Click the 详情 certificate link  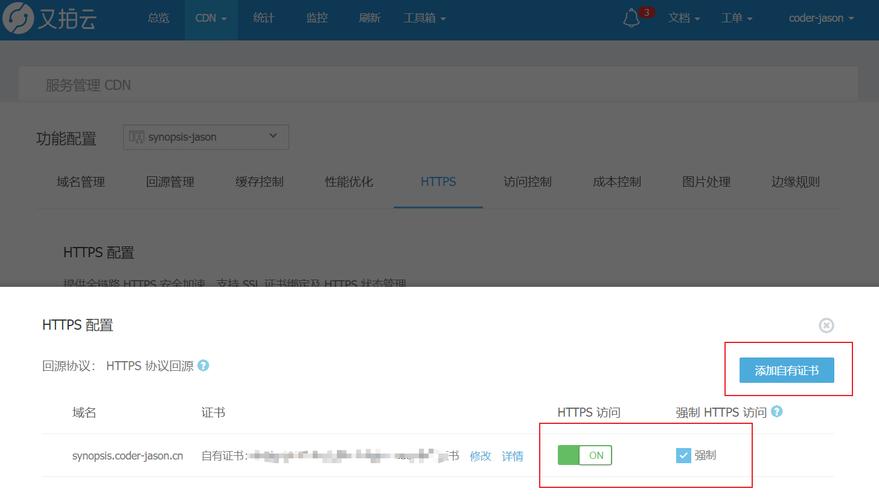tap(512, 456)
